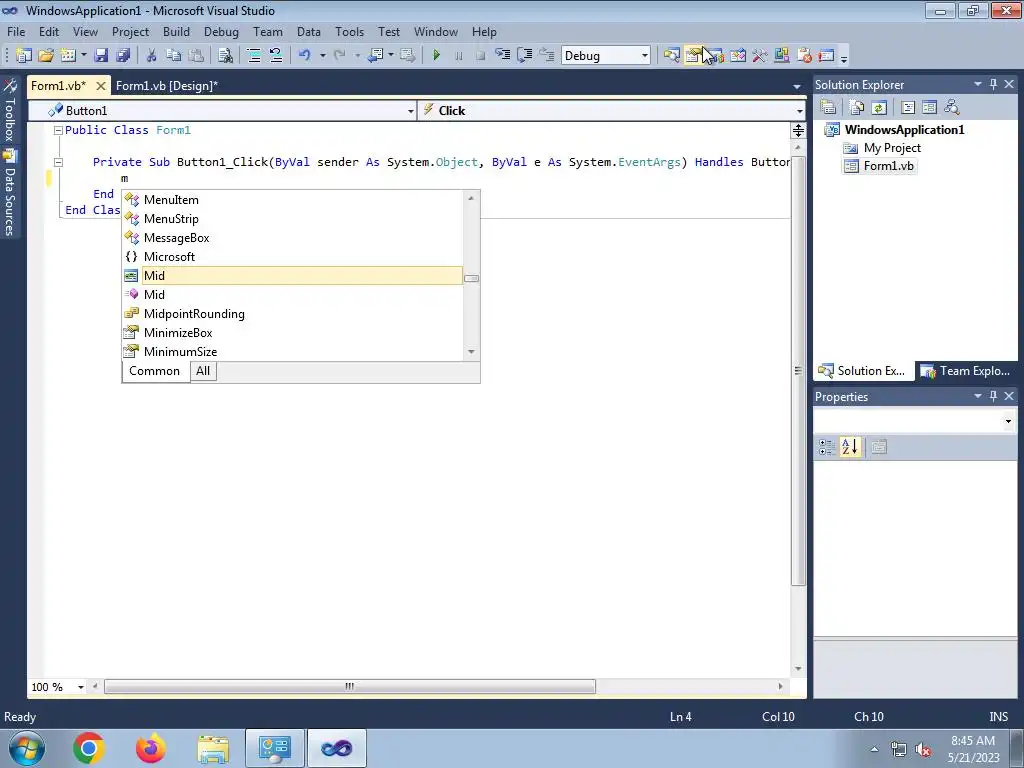
Task: Click the Undo arrow icon
Action: [x=304, y=56]
